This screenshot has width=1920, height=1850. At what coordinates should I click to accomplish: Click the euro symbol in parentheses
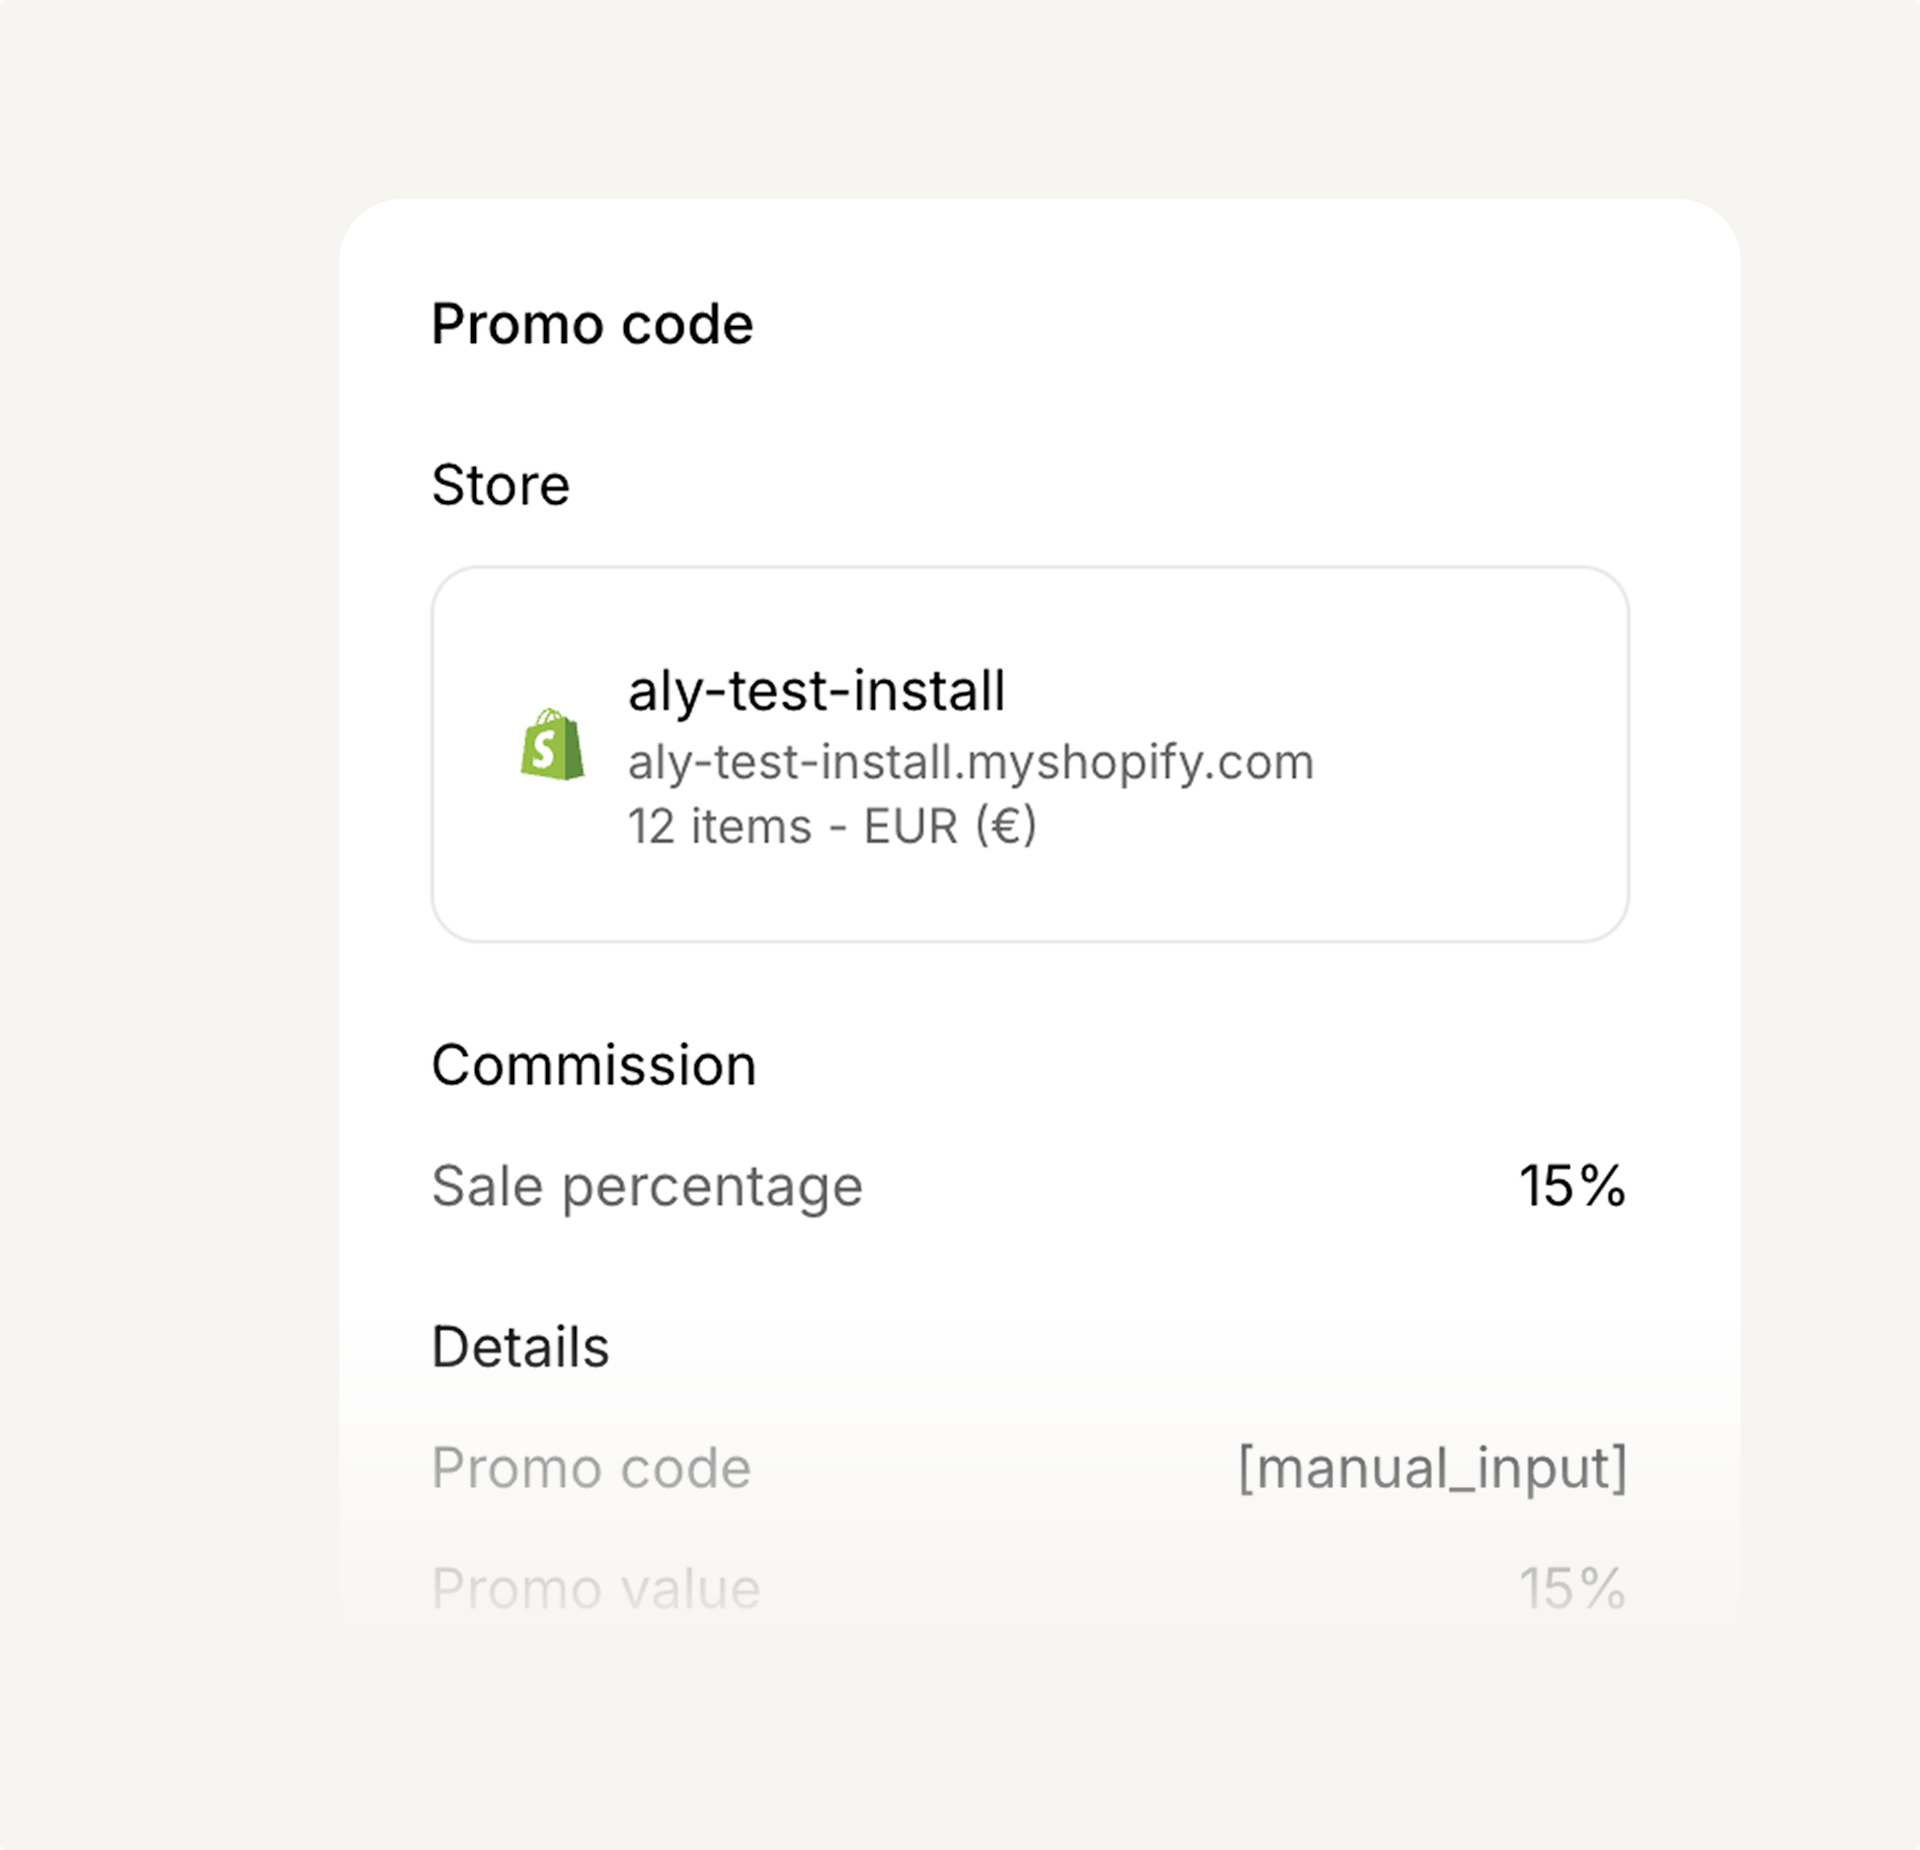(1006, 827)
